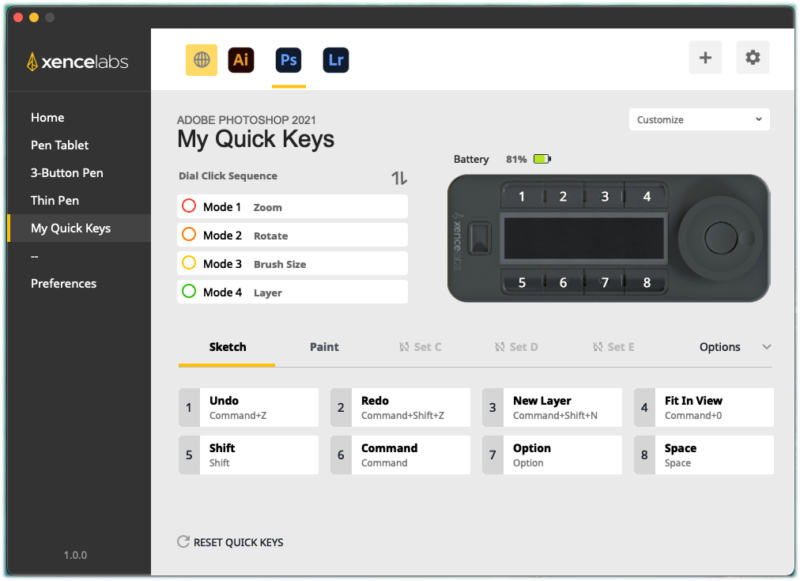
Task: Expand the Options menu chevron
Action: [767, 347]
